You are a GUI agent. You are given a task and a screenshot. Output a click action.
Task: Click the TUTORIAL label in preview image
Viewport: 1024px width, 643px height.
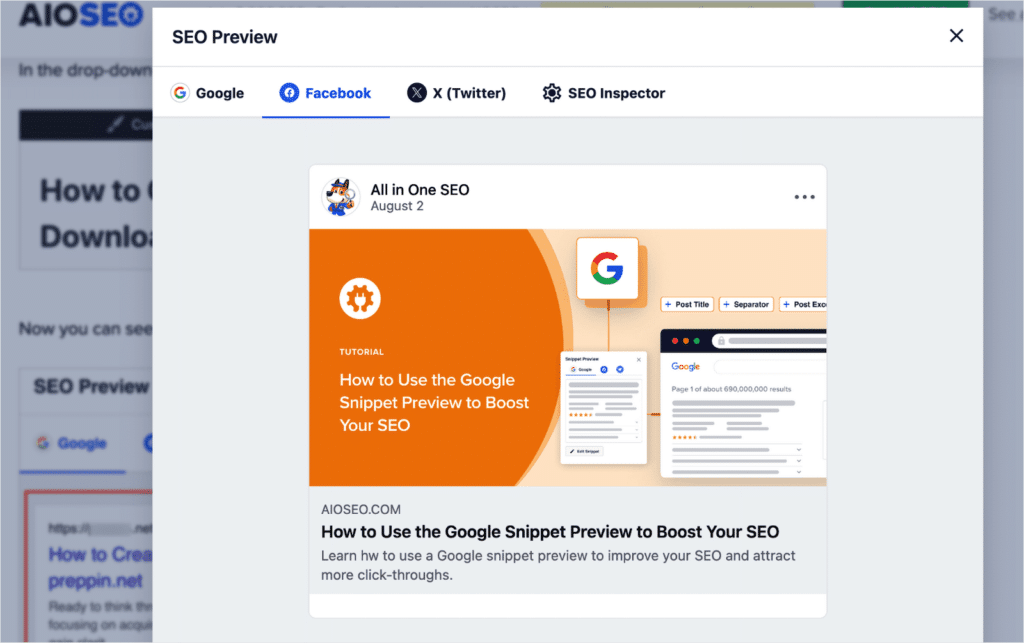pos(361,352)
